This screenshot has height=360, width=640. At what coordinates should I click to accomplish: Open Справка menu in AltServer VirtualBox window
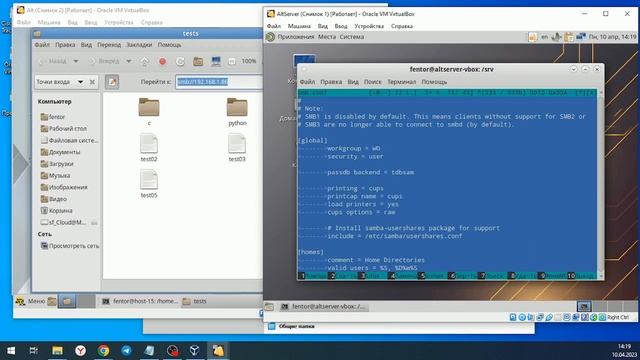pos(402,26)
